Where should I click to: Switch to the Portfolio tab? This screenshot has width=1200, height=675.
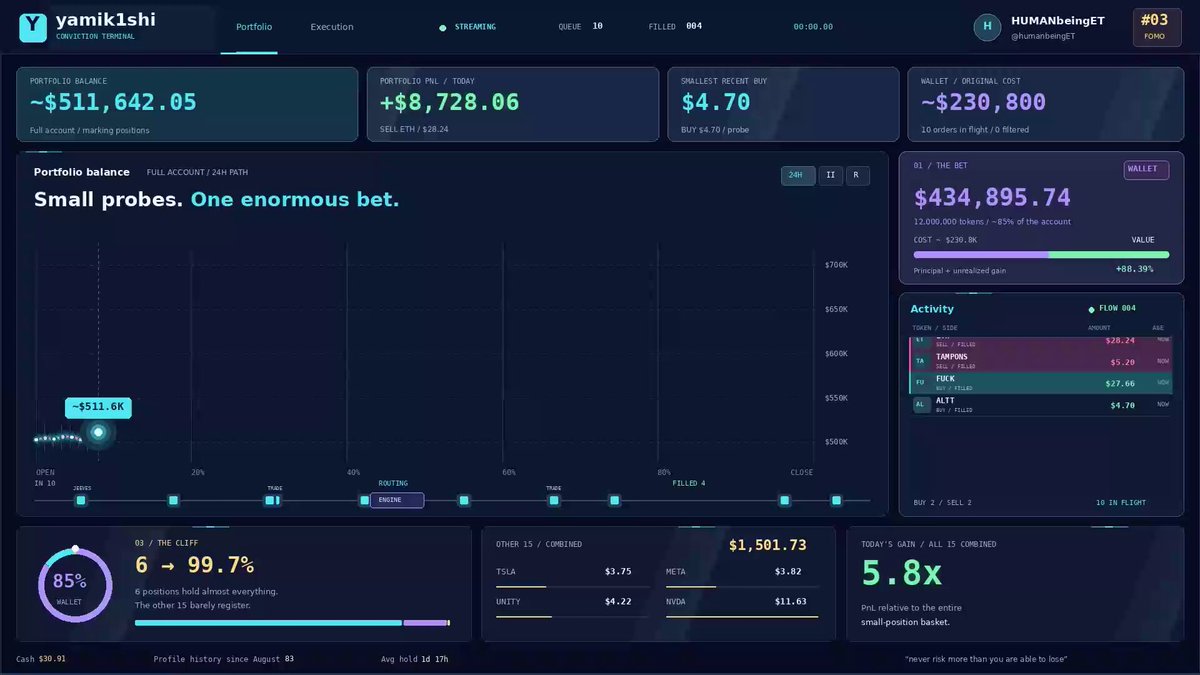pyautogui.click(x=254, y=27)
